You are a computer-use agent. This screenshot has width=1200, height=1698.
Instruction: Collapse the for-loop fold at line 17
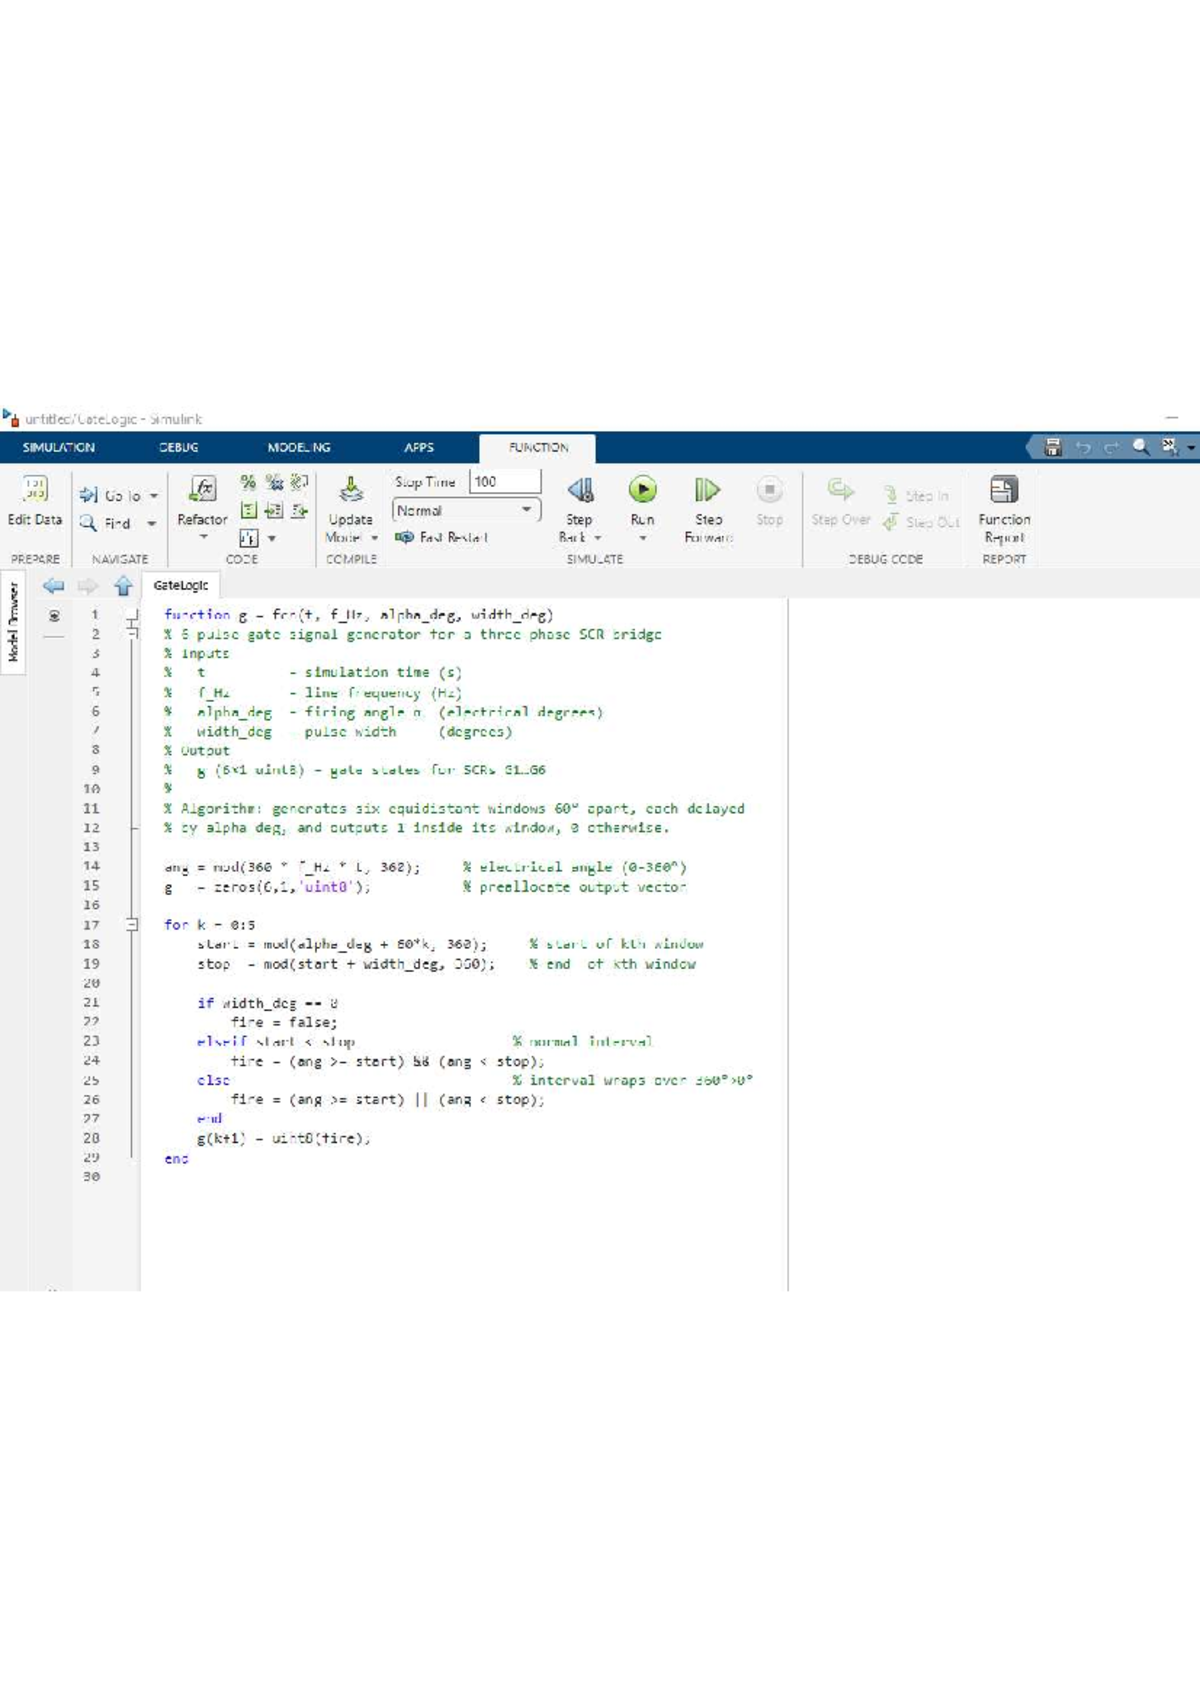[132, 925]
